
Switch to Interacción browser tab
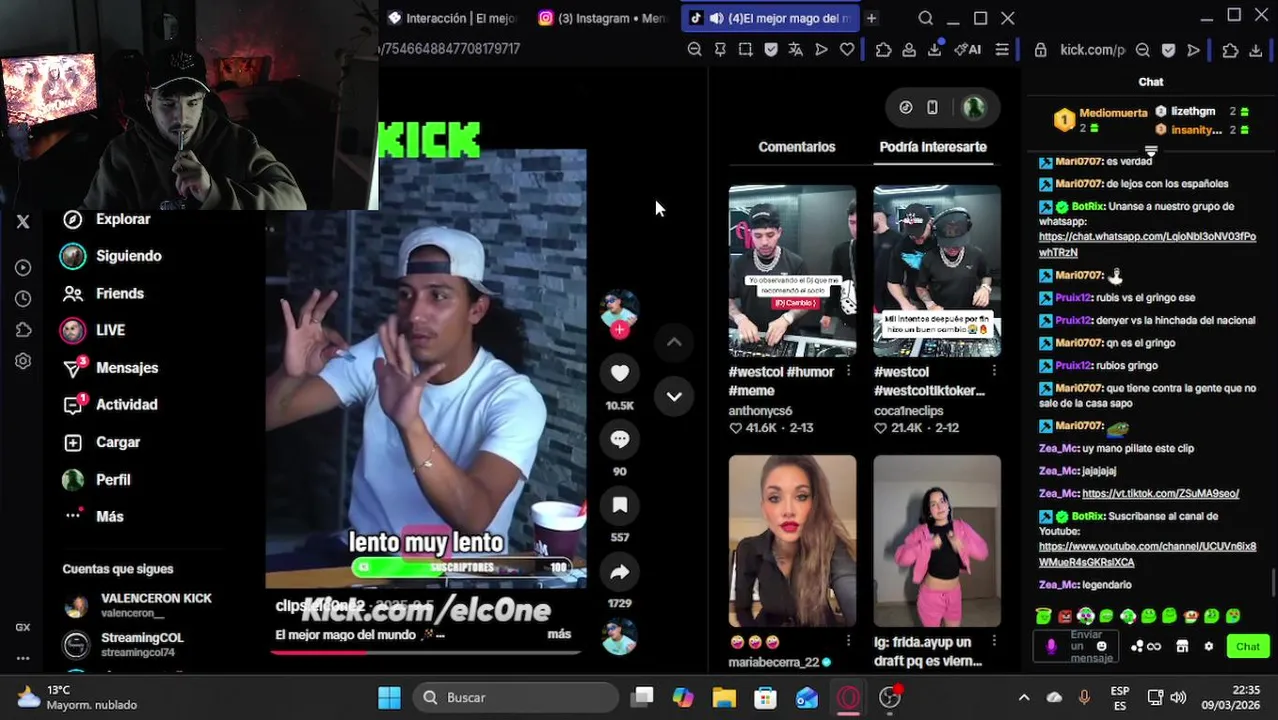click(452, 18)
